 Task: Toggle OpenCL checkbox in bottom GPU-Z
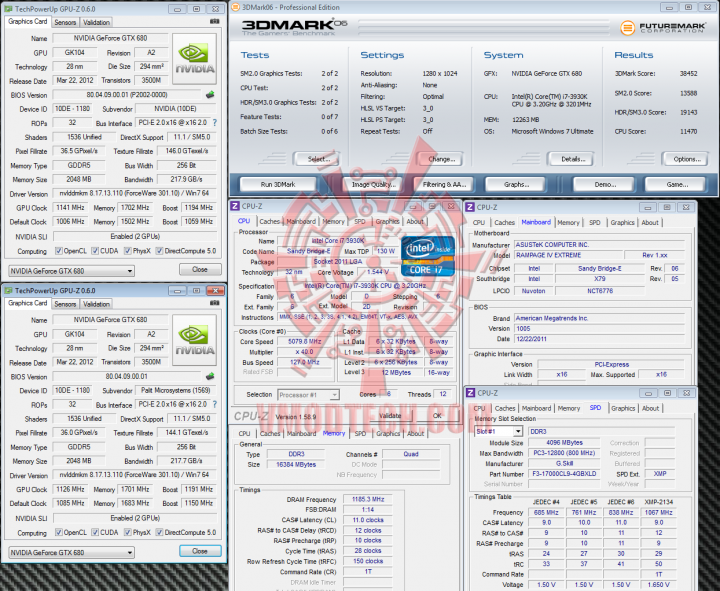[x=59, y=533]
